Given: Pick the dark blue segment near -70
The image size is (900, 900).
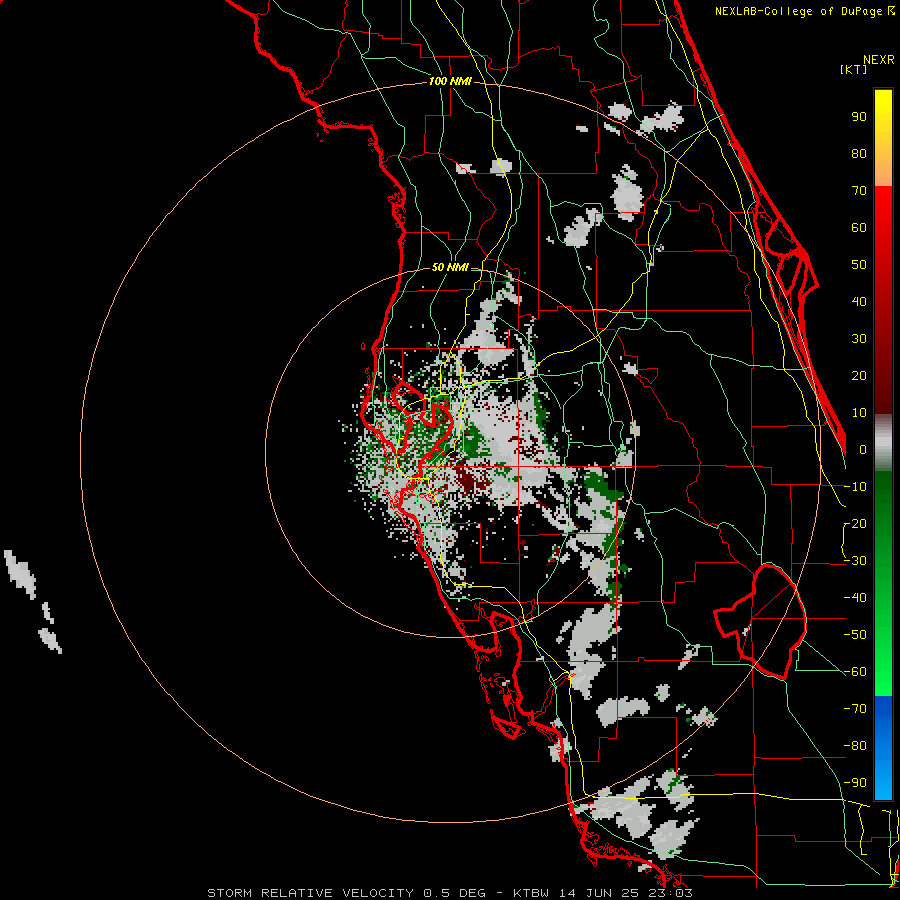Looking at the screenshot, I should coord(883,712).
